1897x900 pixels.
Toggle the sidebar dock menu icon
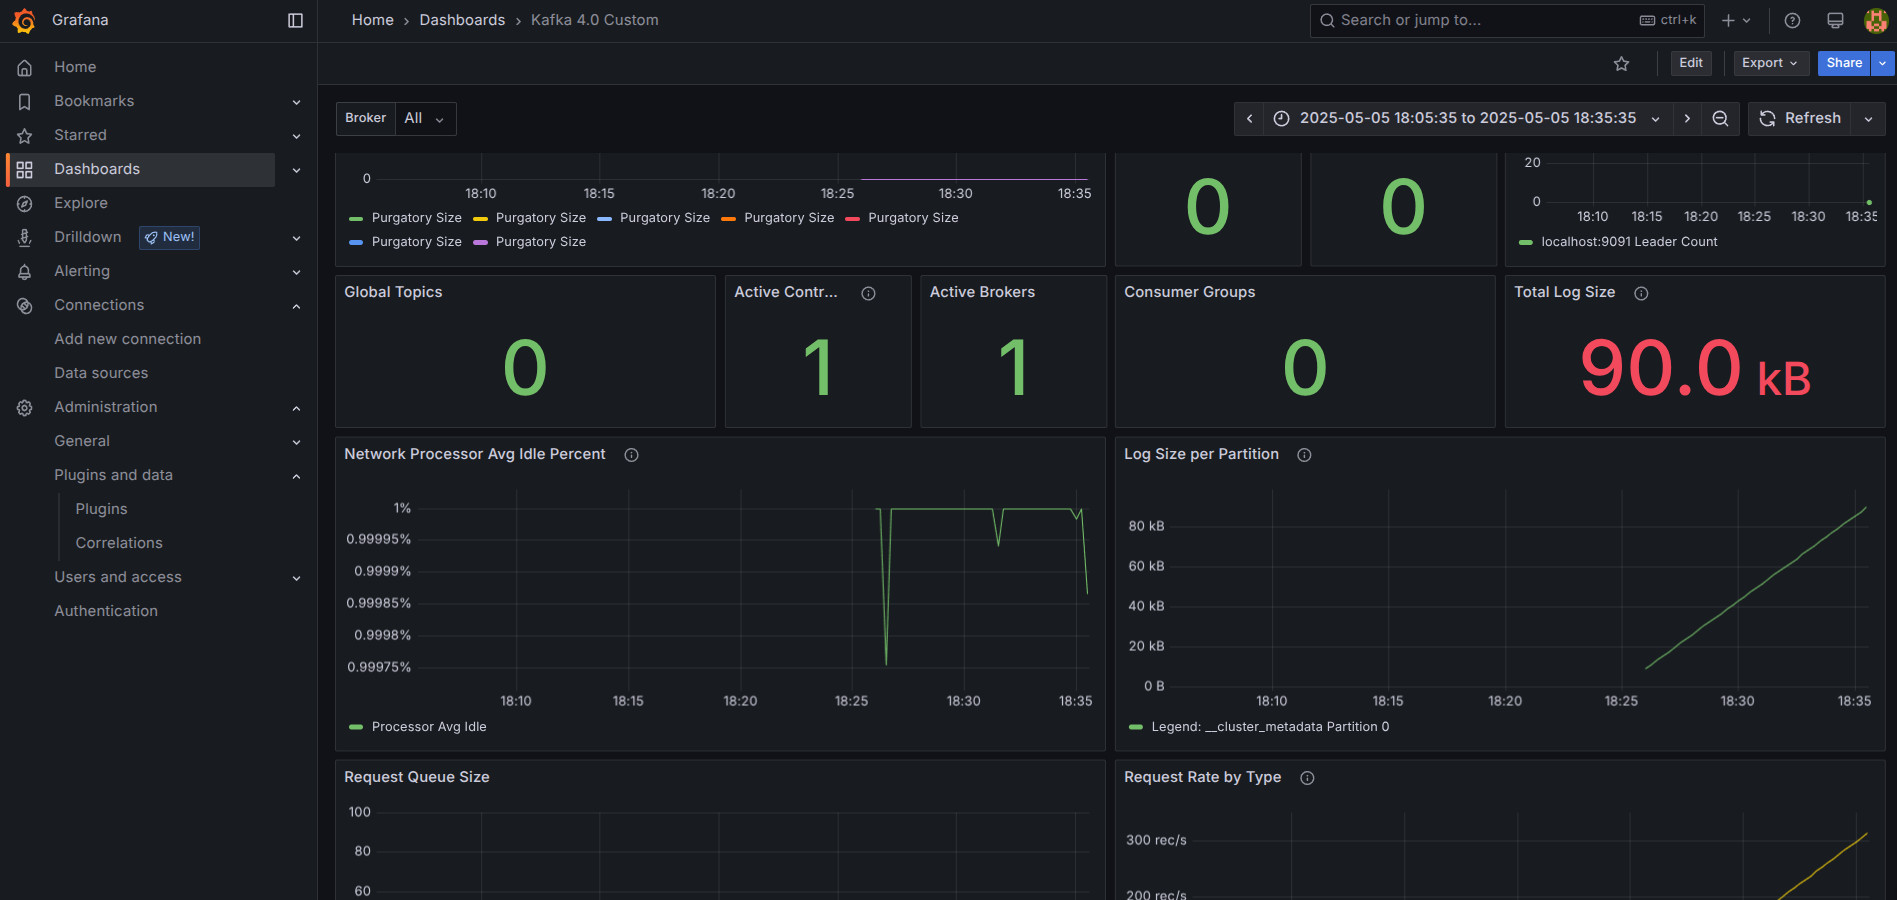[295, 20]
